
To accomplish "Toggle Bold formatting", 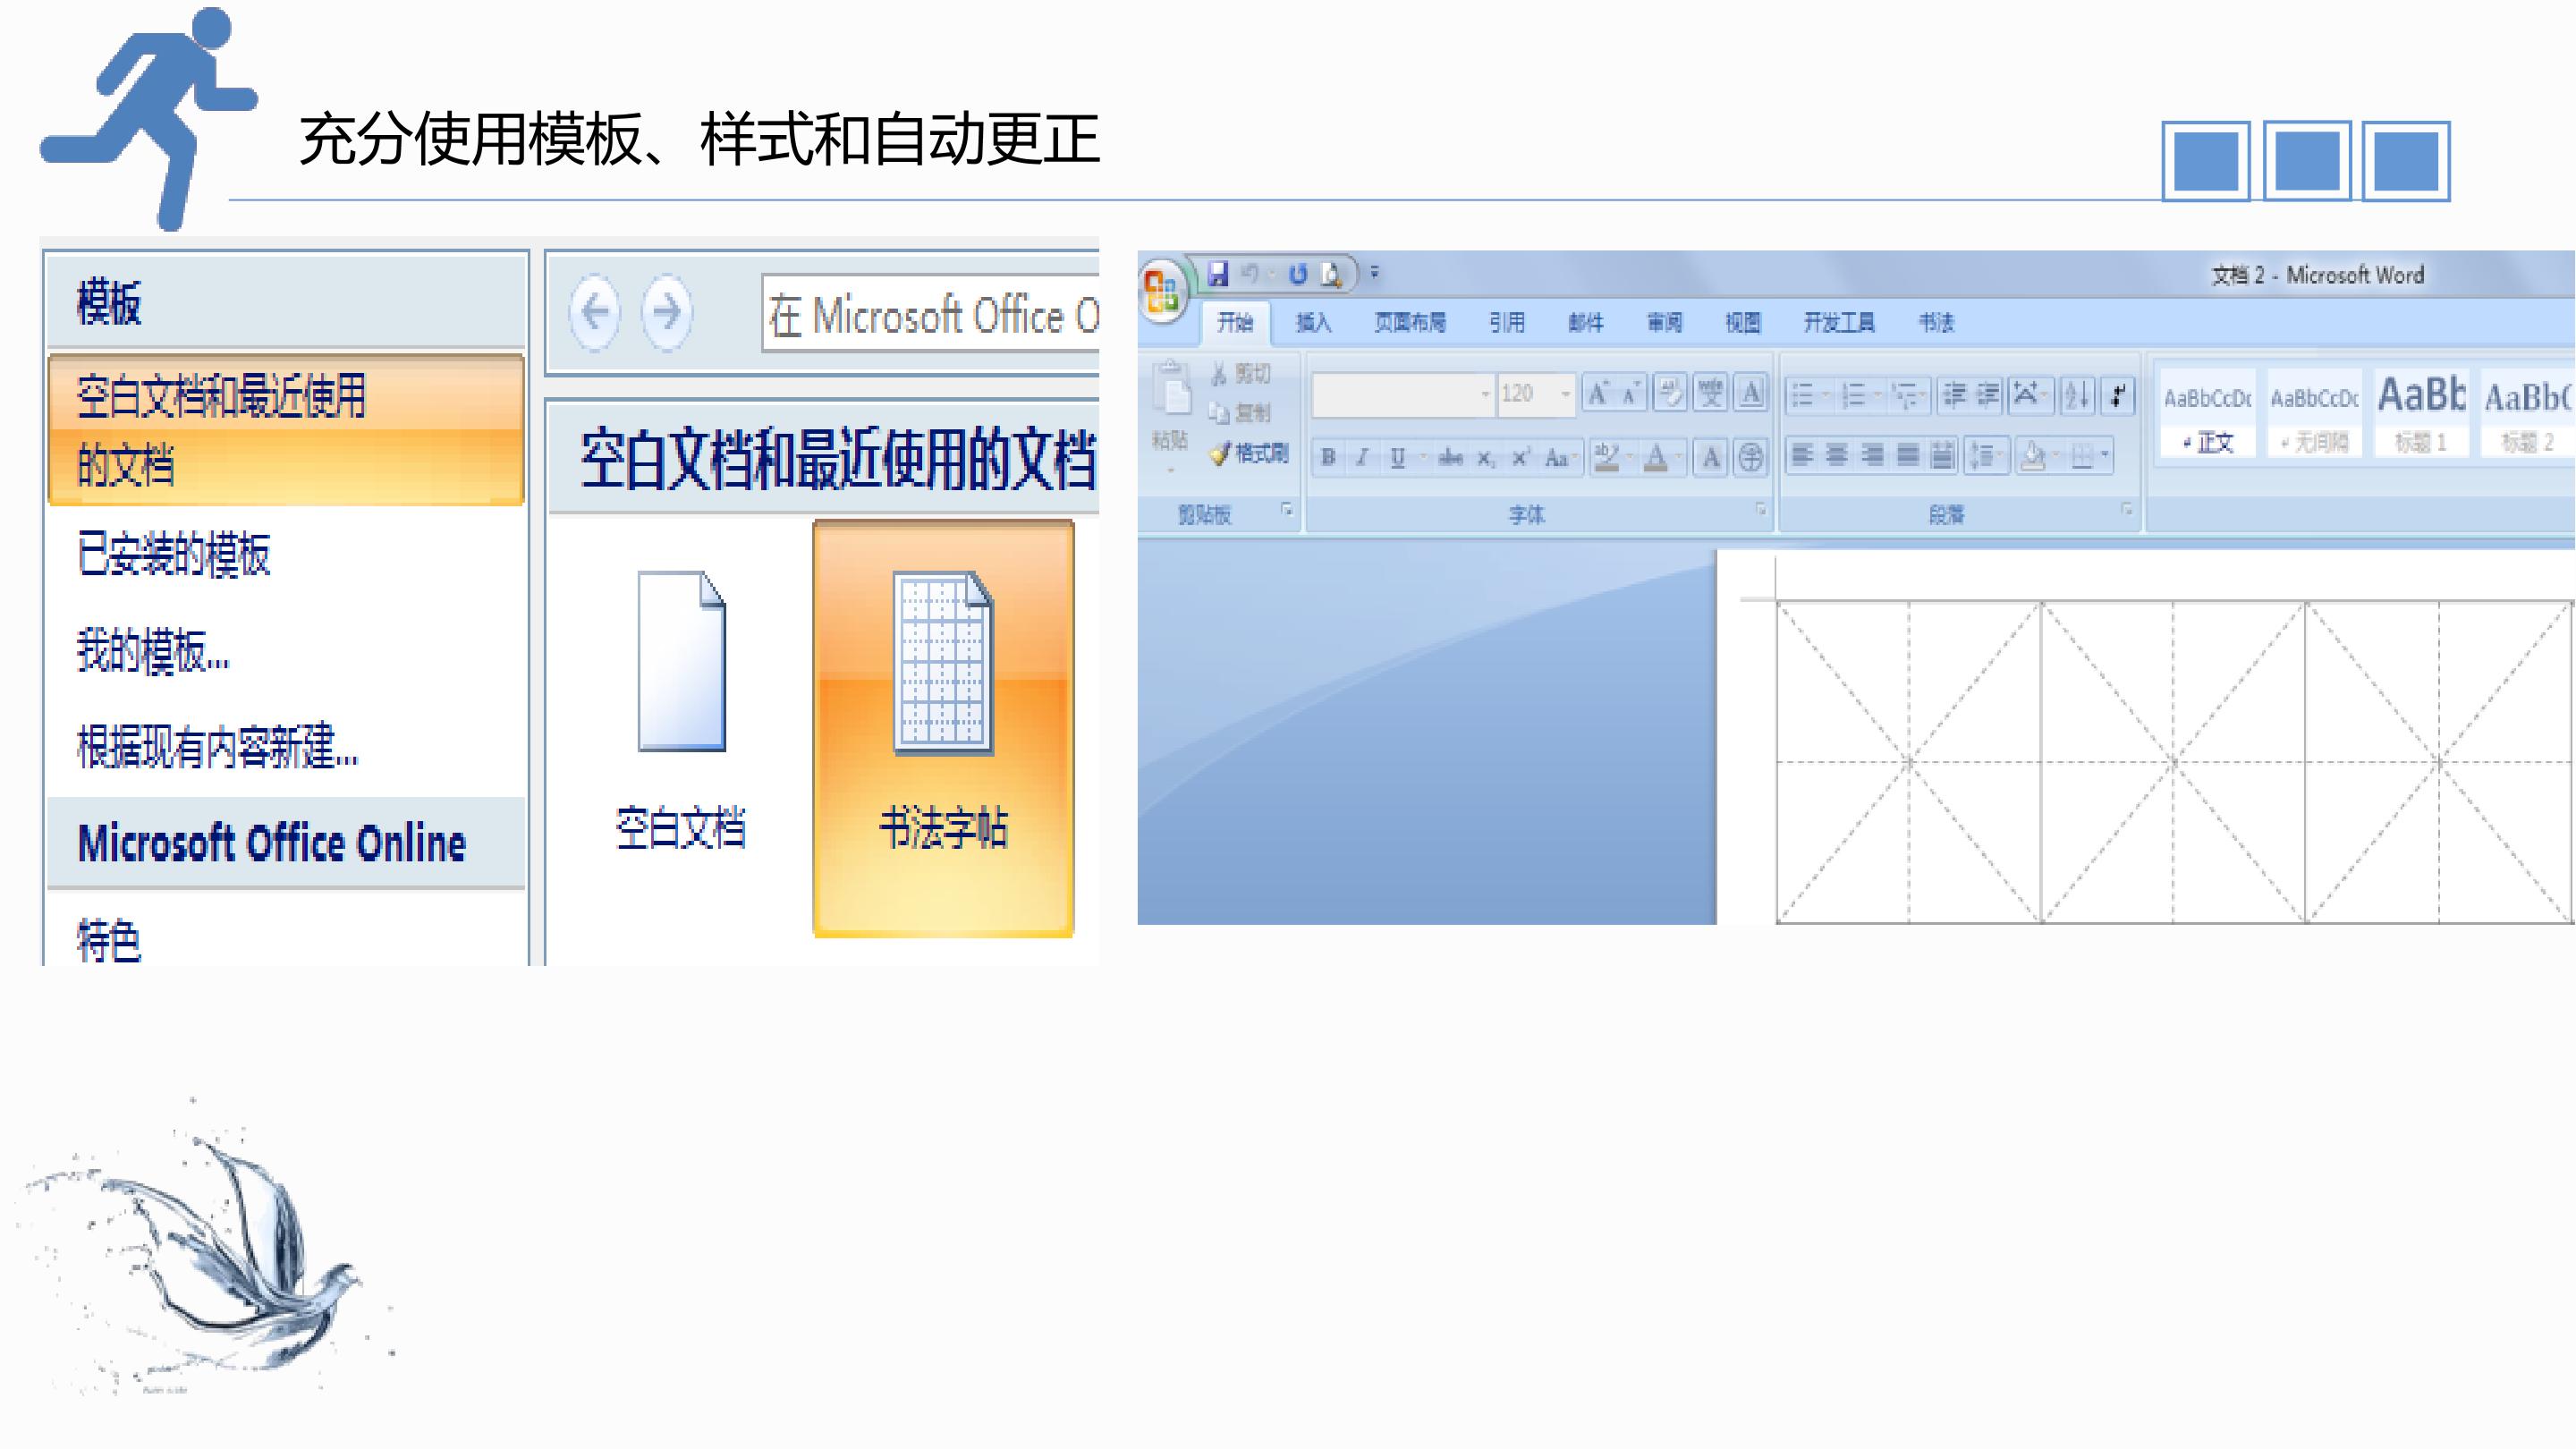I will [1328, 458].
